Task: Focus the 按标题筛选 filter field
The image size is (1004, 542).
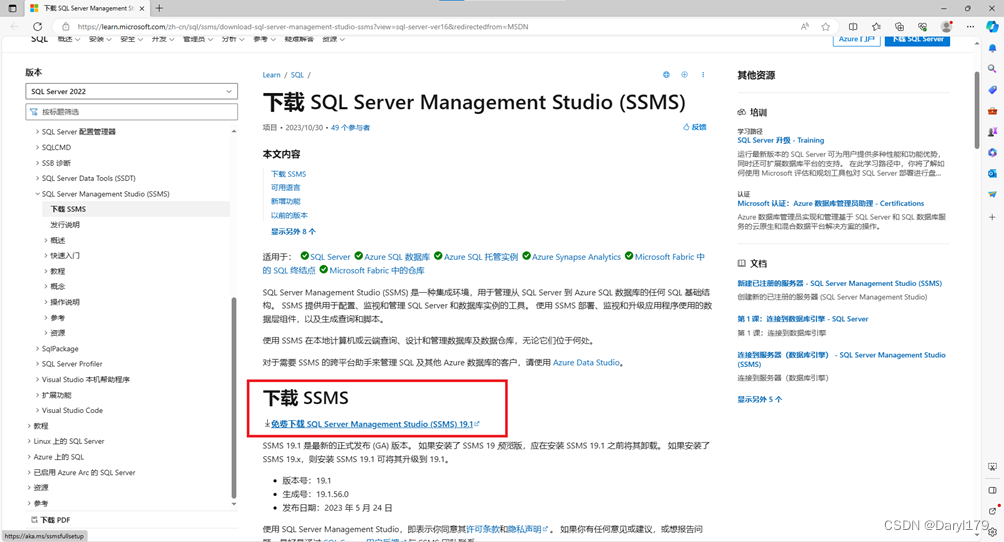Action: (x=131, y=111)
